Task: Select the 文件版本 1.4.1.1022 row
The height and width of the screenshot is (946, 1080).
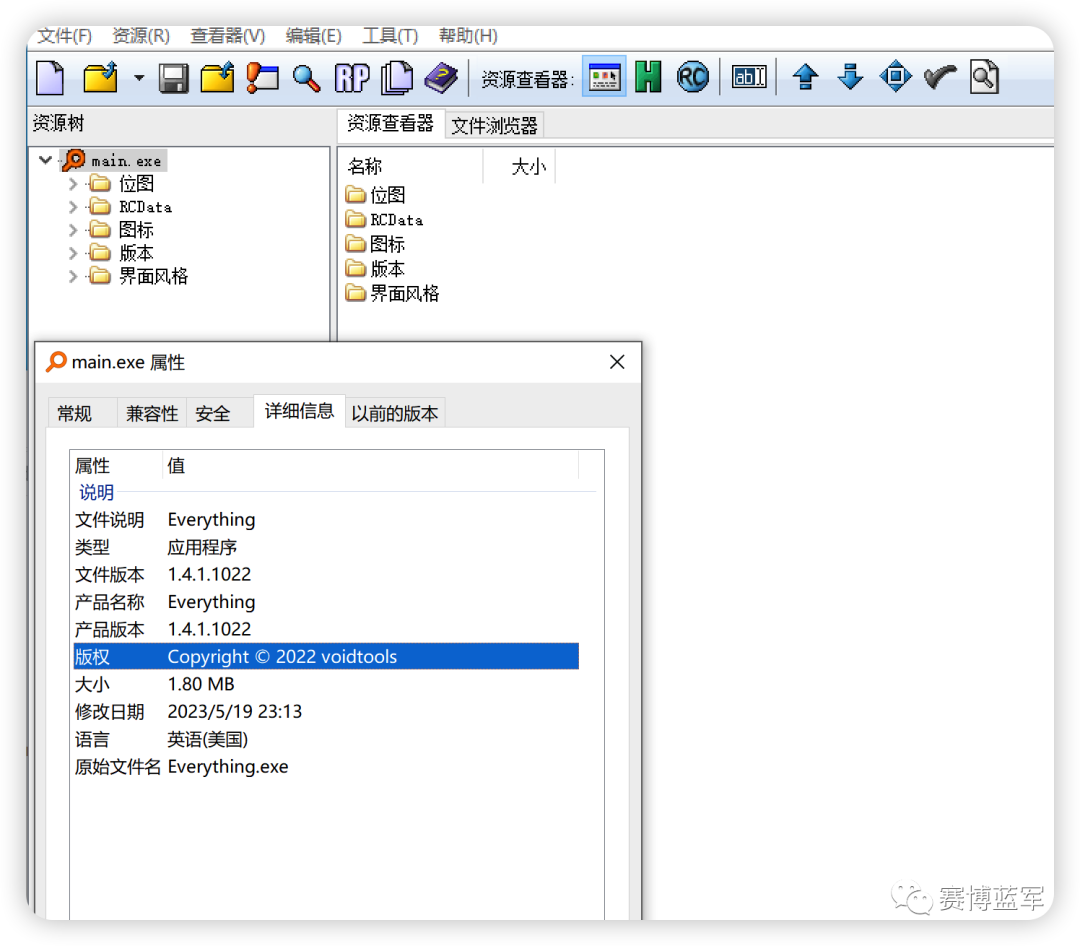Action: pos(326,575)
